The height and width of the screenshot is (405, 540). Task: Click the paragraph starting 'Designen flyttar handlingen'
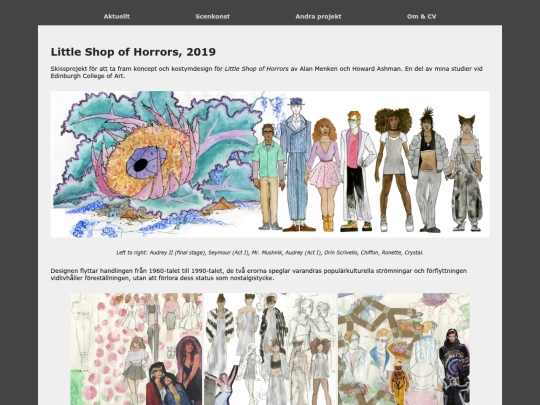coord(259,274)
